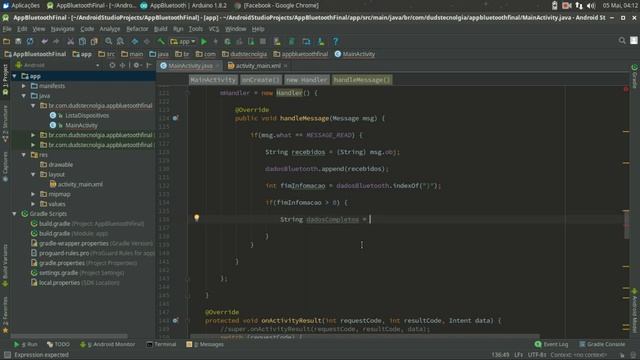Viewport: 640px width, 360px height.
Task: Open the Terminal tool window
Action: [x=161, y=344]
